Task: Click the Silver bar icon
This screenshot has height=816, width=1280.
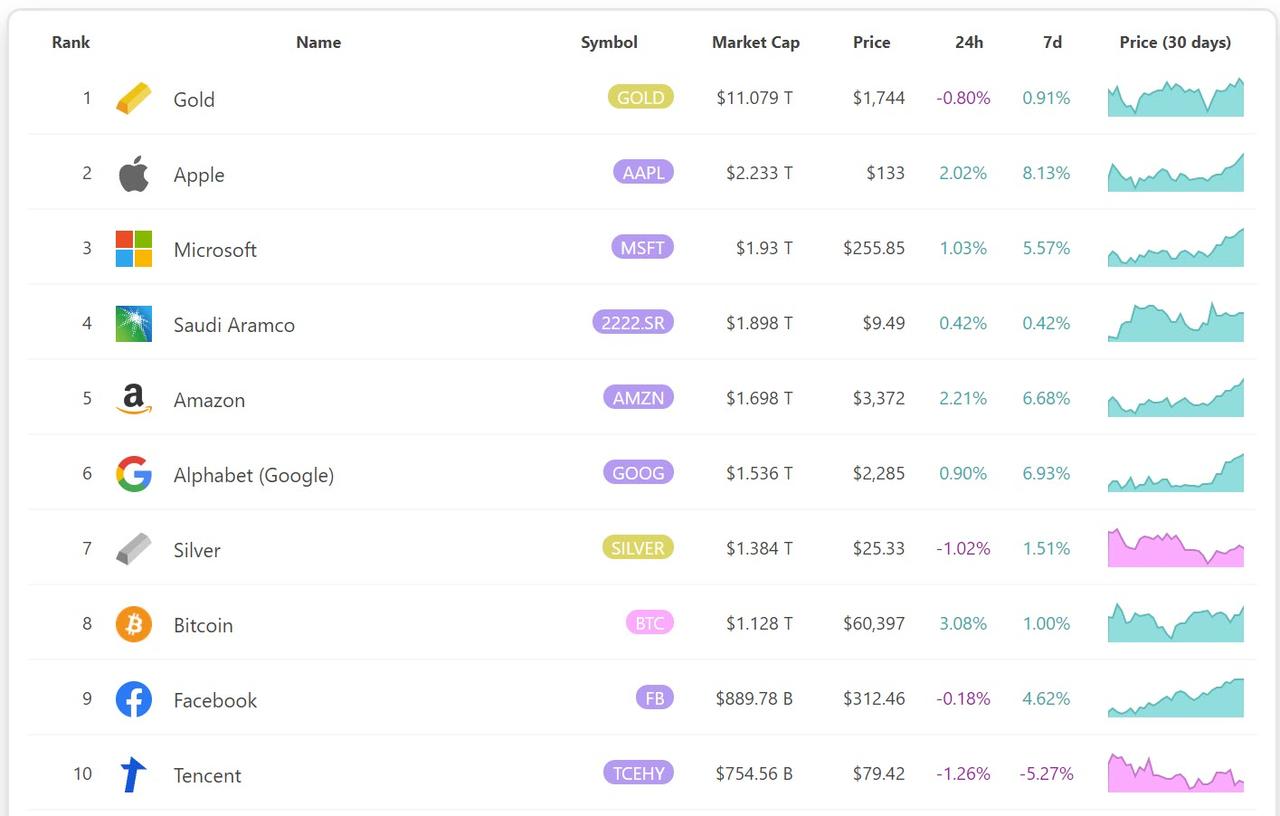Action: pos(133,549)
